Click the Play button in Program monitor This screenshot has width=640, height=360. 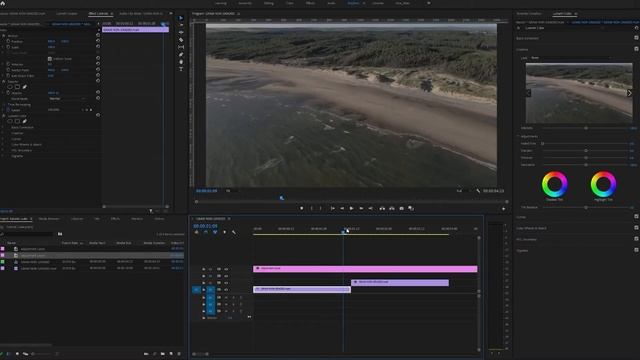coord(351,209)
